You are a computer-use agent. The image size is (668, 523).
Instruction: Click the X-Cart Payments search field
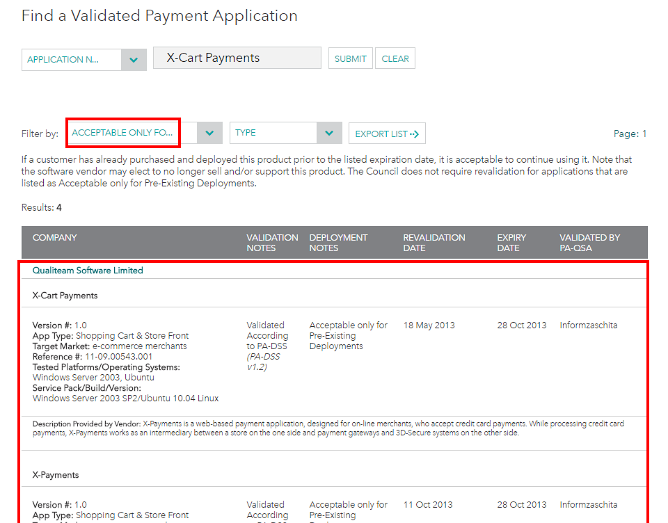click(x=237, y=57)
